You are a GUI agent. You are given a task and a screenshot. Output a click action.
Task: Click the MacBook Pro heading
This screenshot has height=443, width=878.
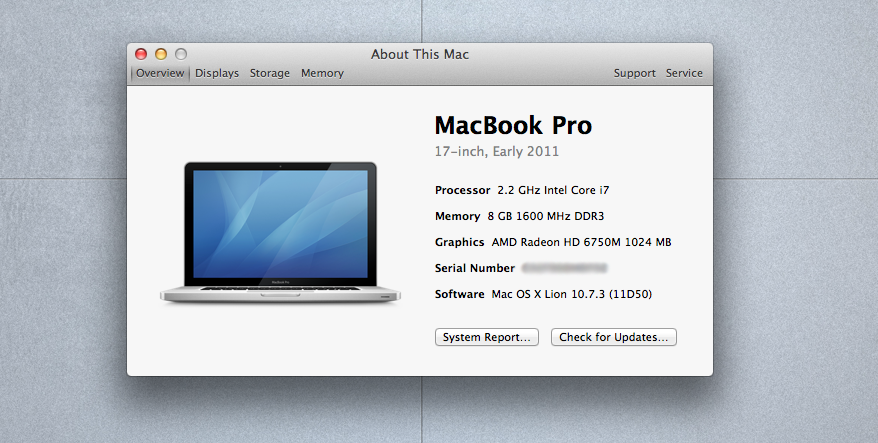[513, 125]
